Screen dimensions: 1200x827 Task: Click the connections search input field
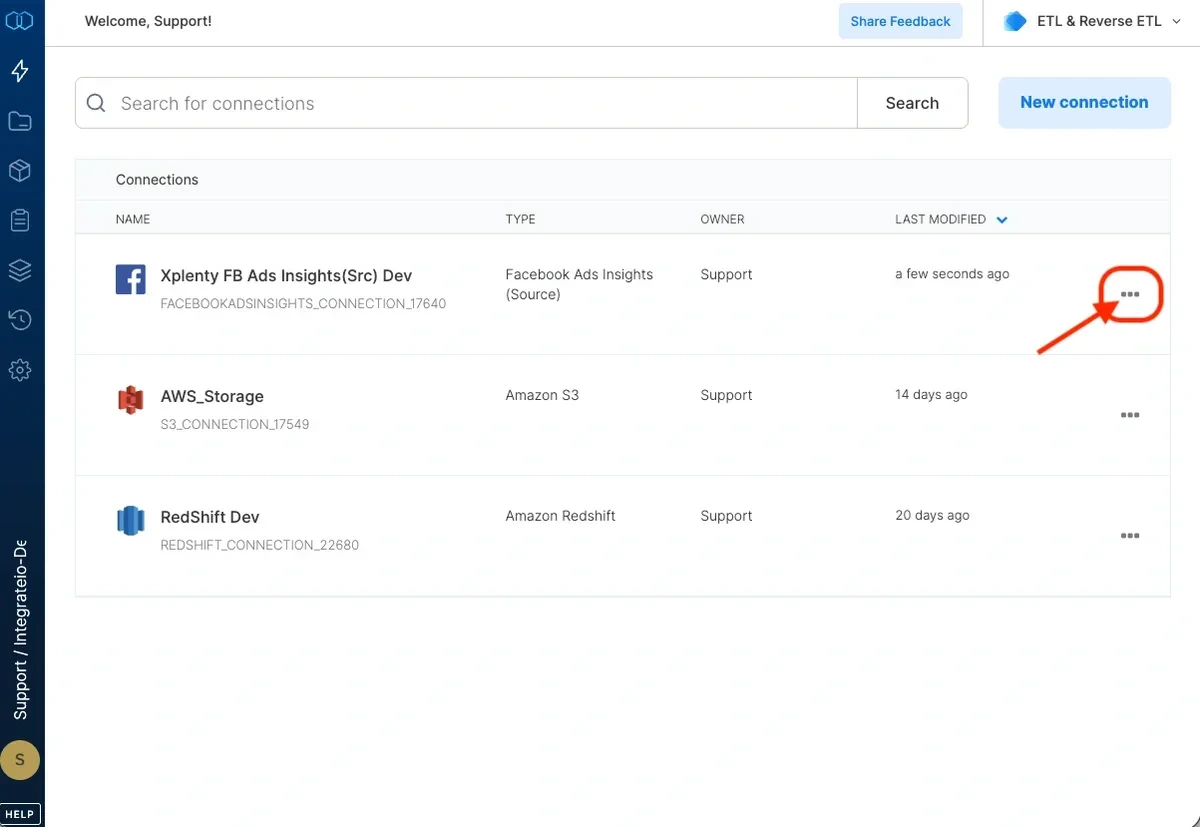pyautogui.click(x=400, y=102)
